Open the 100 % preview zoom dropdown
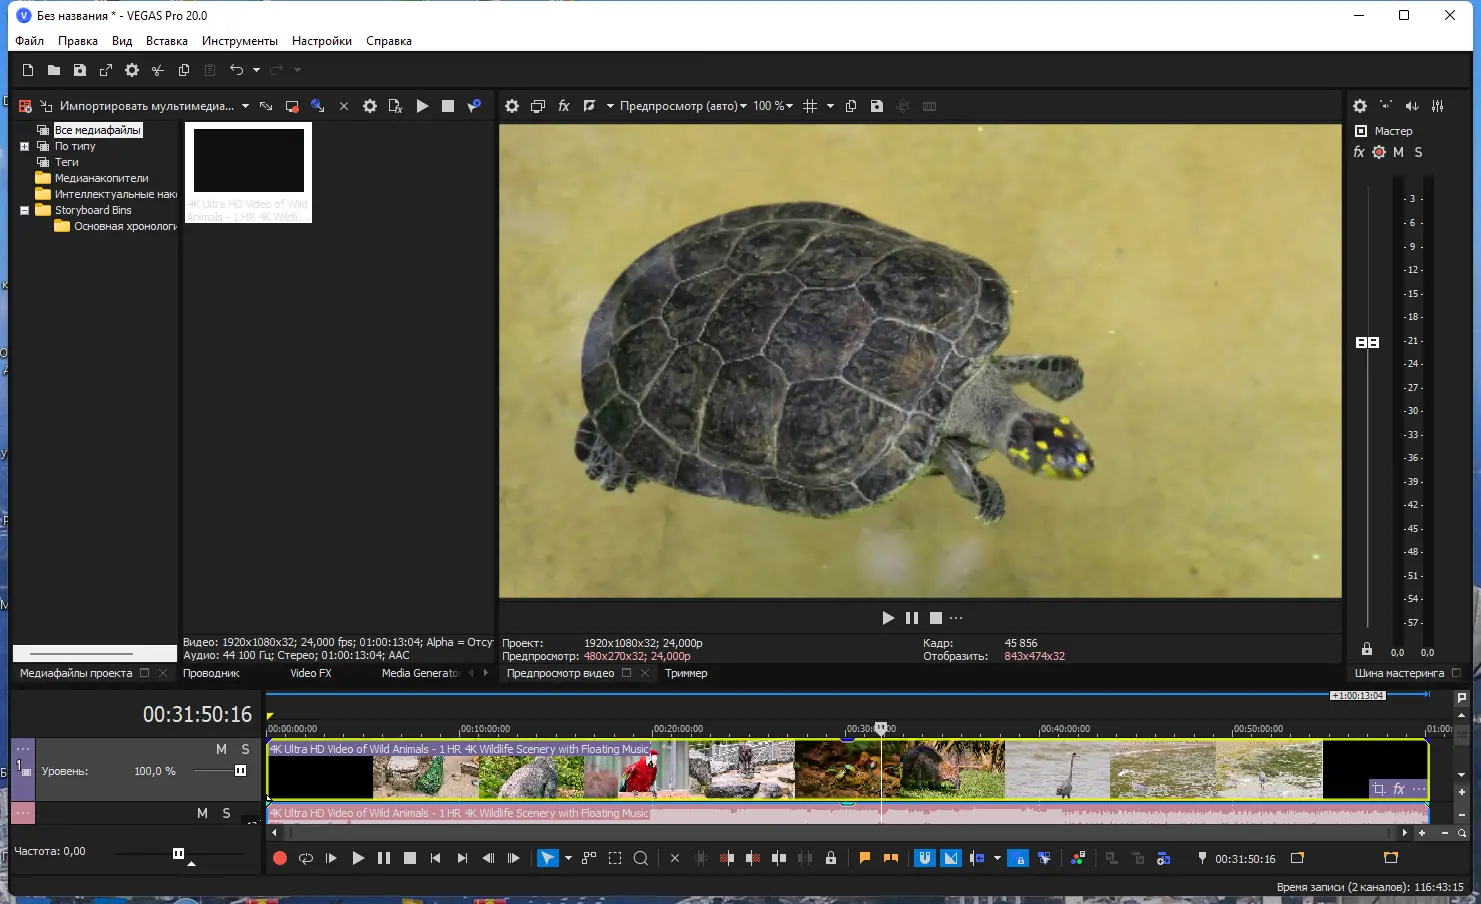1481x904 pixels. coord(773,106)
